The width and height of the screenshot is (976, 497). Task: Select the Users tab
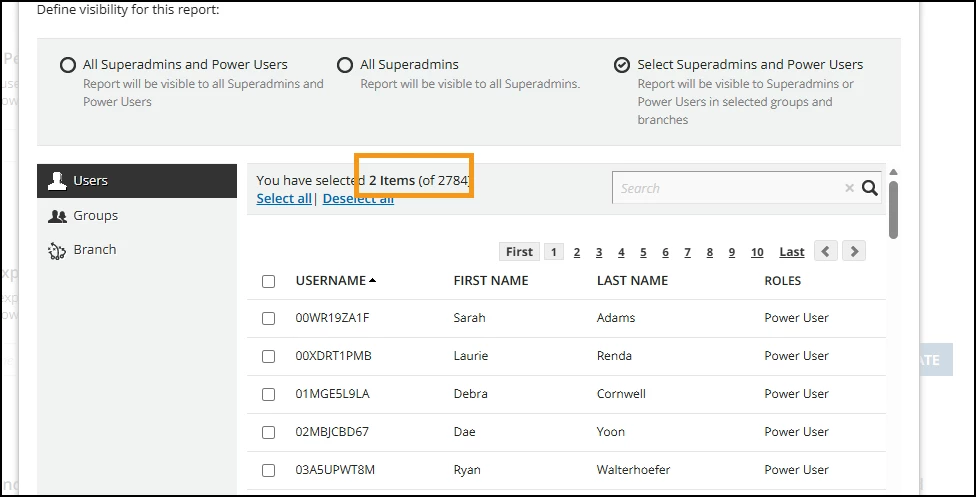pos(90,181)
